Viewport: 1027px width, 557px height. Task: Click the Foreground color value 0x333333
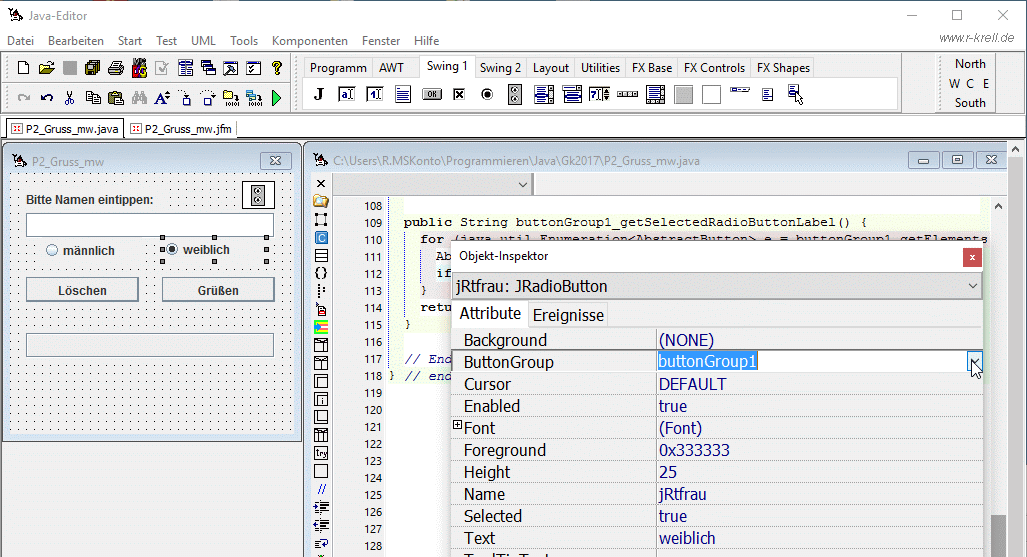click(x=694, y=450)
